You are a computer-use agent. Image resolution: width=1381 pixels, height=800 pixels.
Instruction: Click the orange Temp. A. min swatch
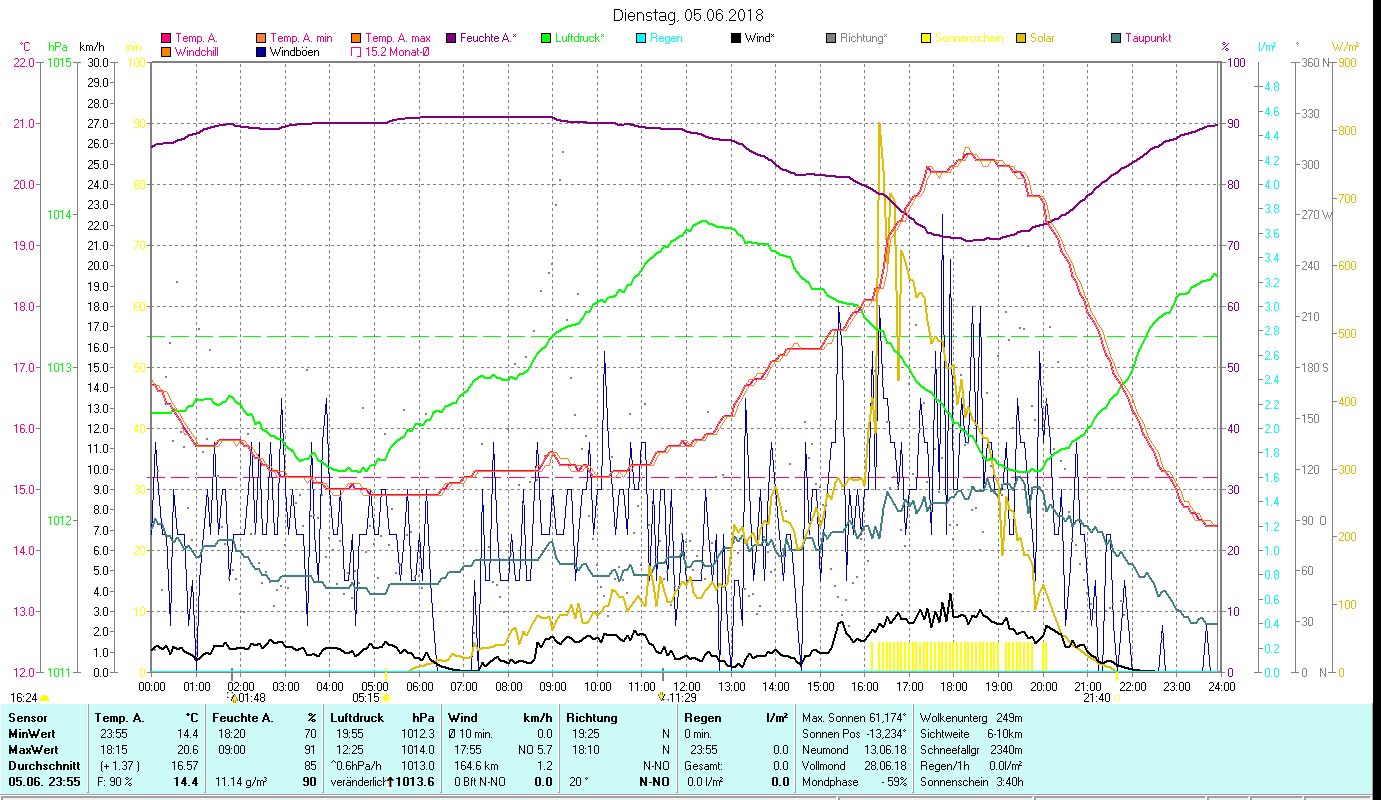tap(260, 38)
